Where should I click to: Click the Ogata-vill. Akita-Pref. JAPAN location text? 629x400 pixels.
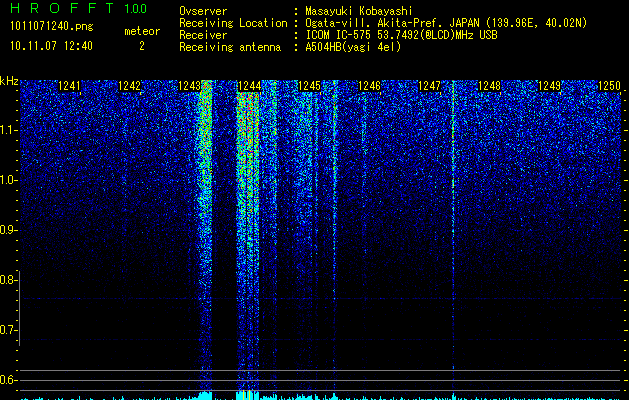[446, 24]
